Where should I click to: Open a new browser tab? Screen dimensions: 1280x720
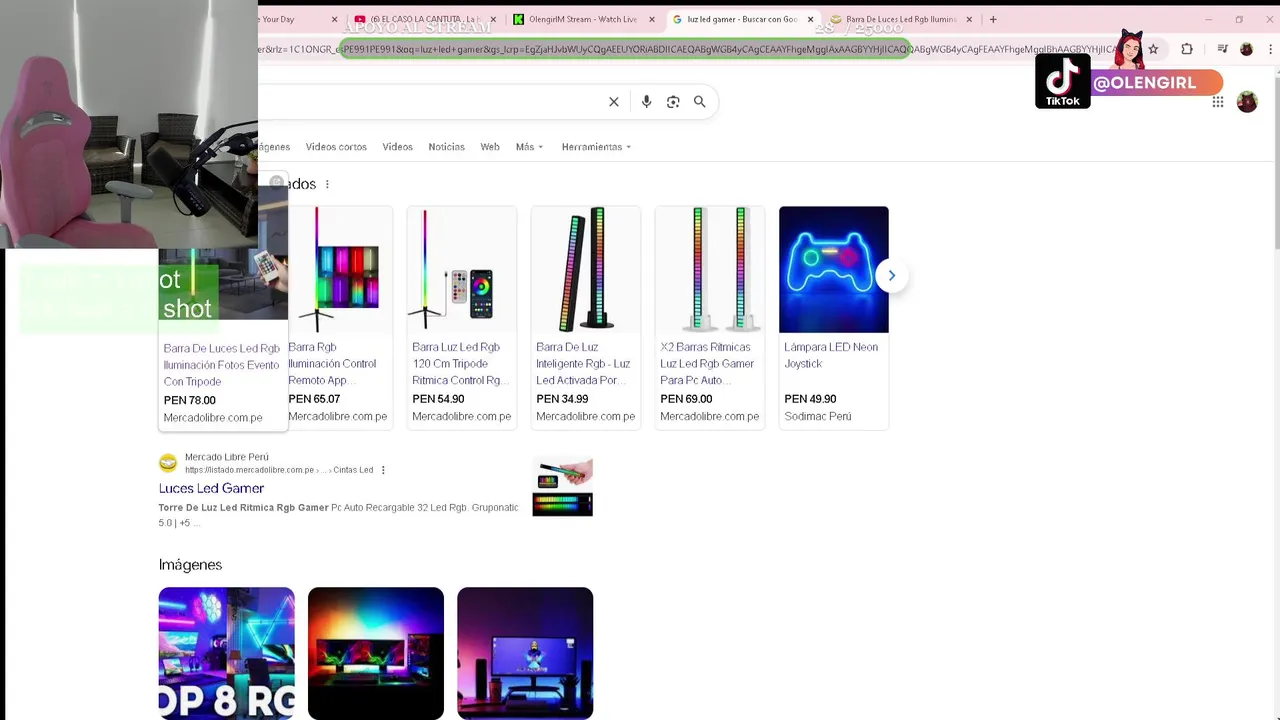[x=993, y=19]
